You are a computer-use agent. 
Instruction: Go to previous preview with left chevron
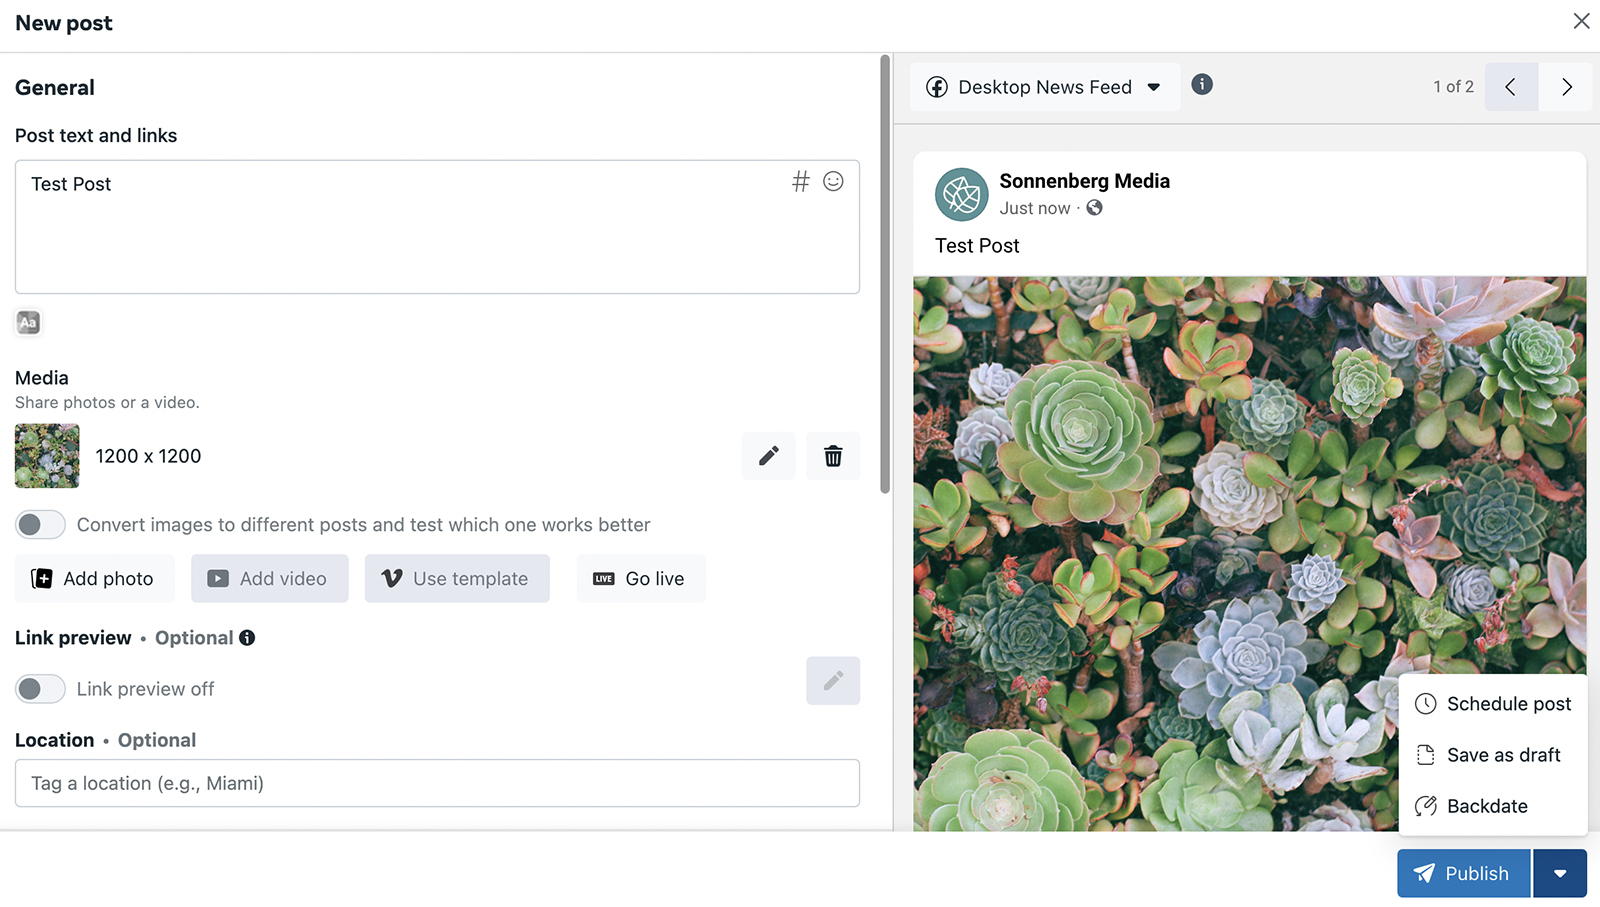(x=1511, y=87)
